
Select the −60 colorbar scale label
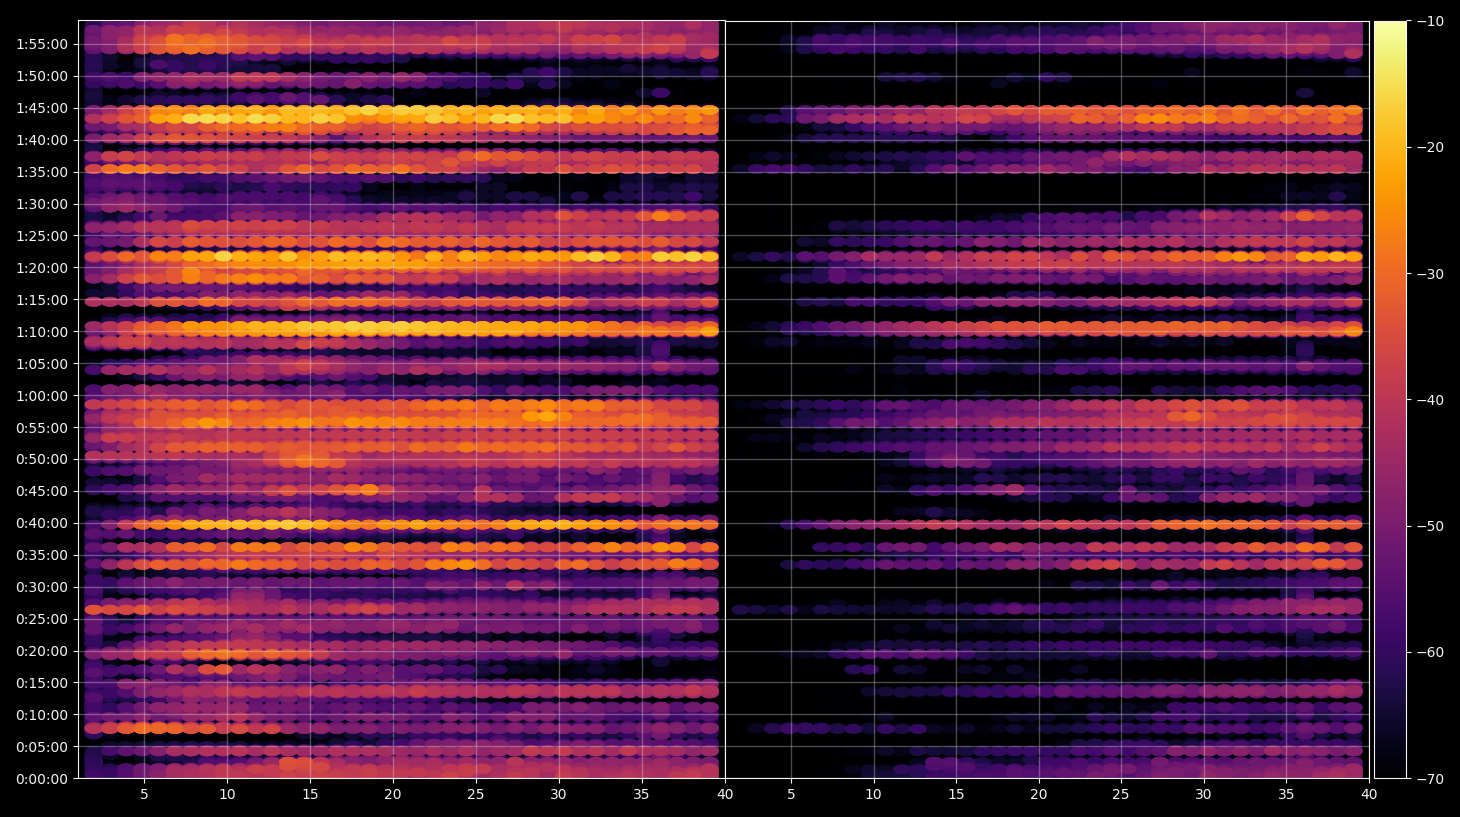click(x=1429, y=652)
